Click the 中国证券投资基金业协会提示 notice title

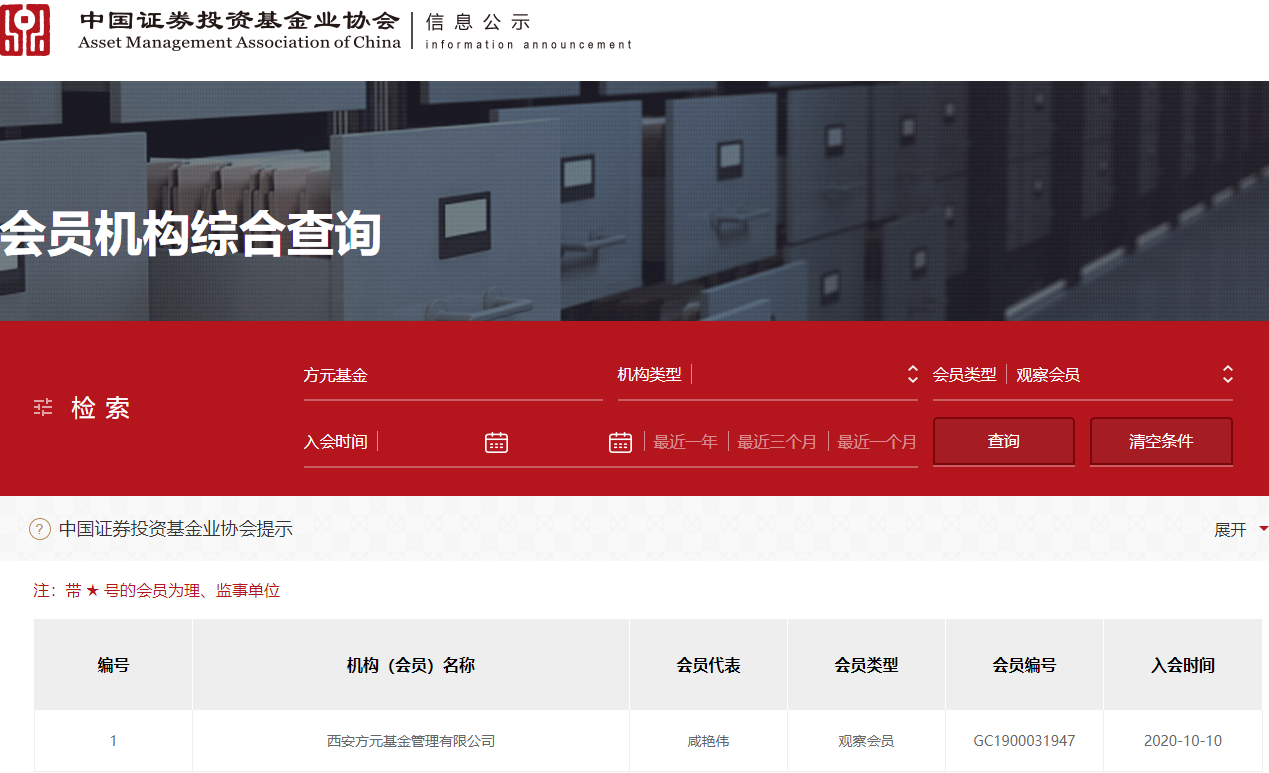176,529
